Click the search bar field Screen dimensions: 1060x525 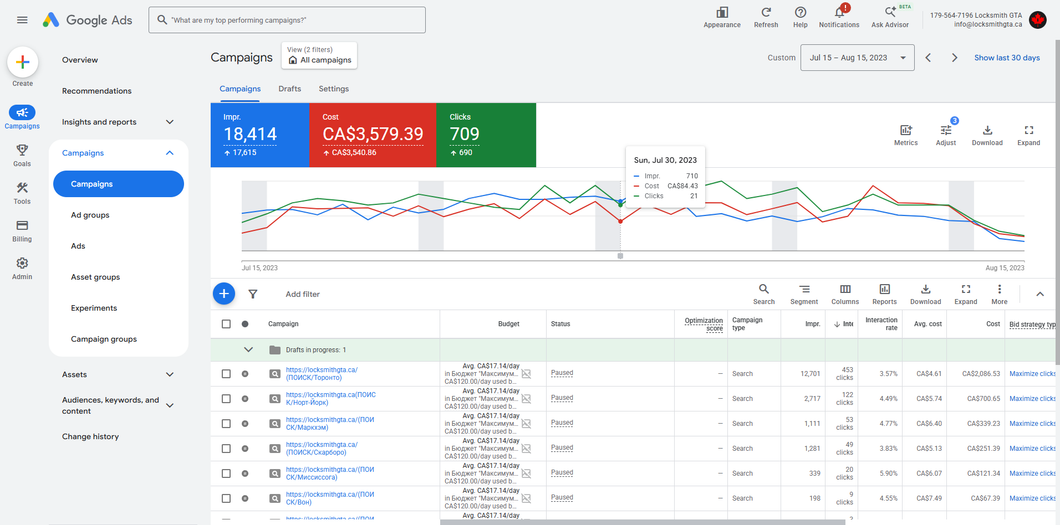click(287, 20)
